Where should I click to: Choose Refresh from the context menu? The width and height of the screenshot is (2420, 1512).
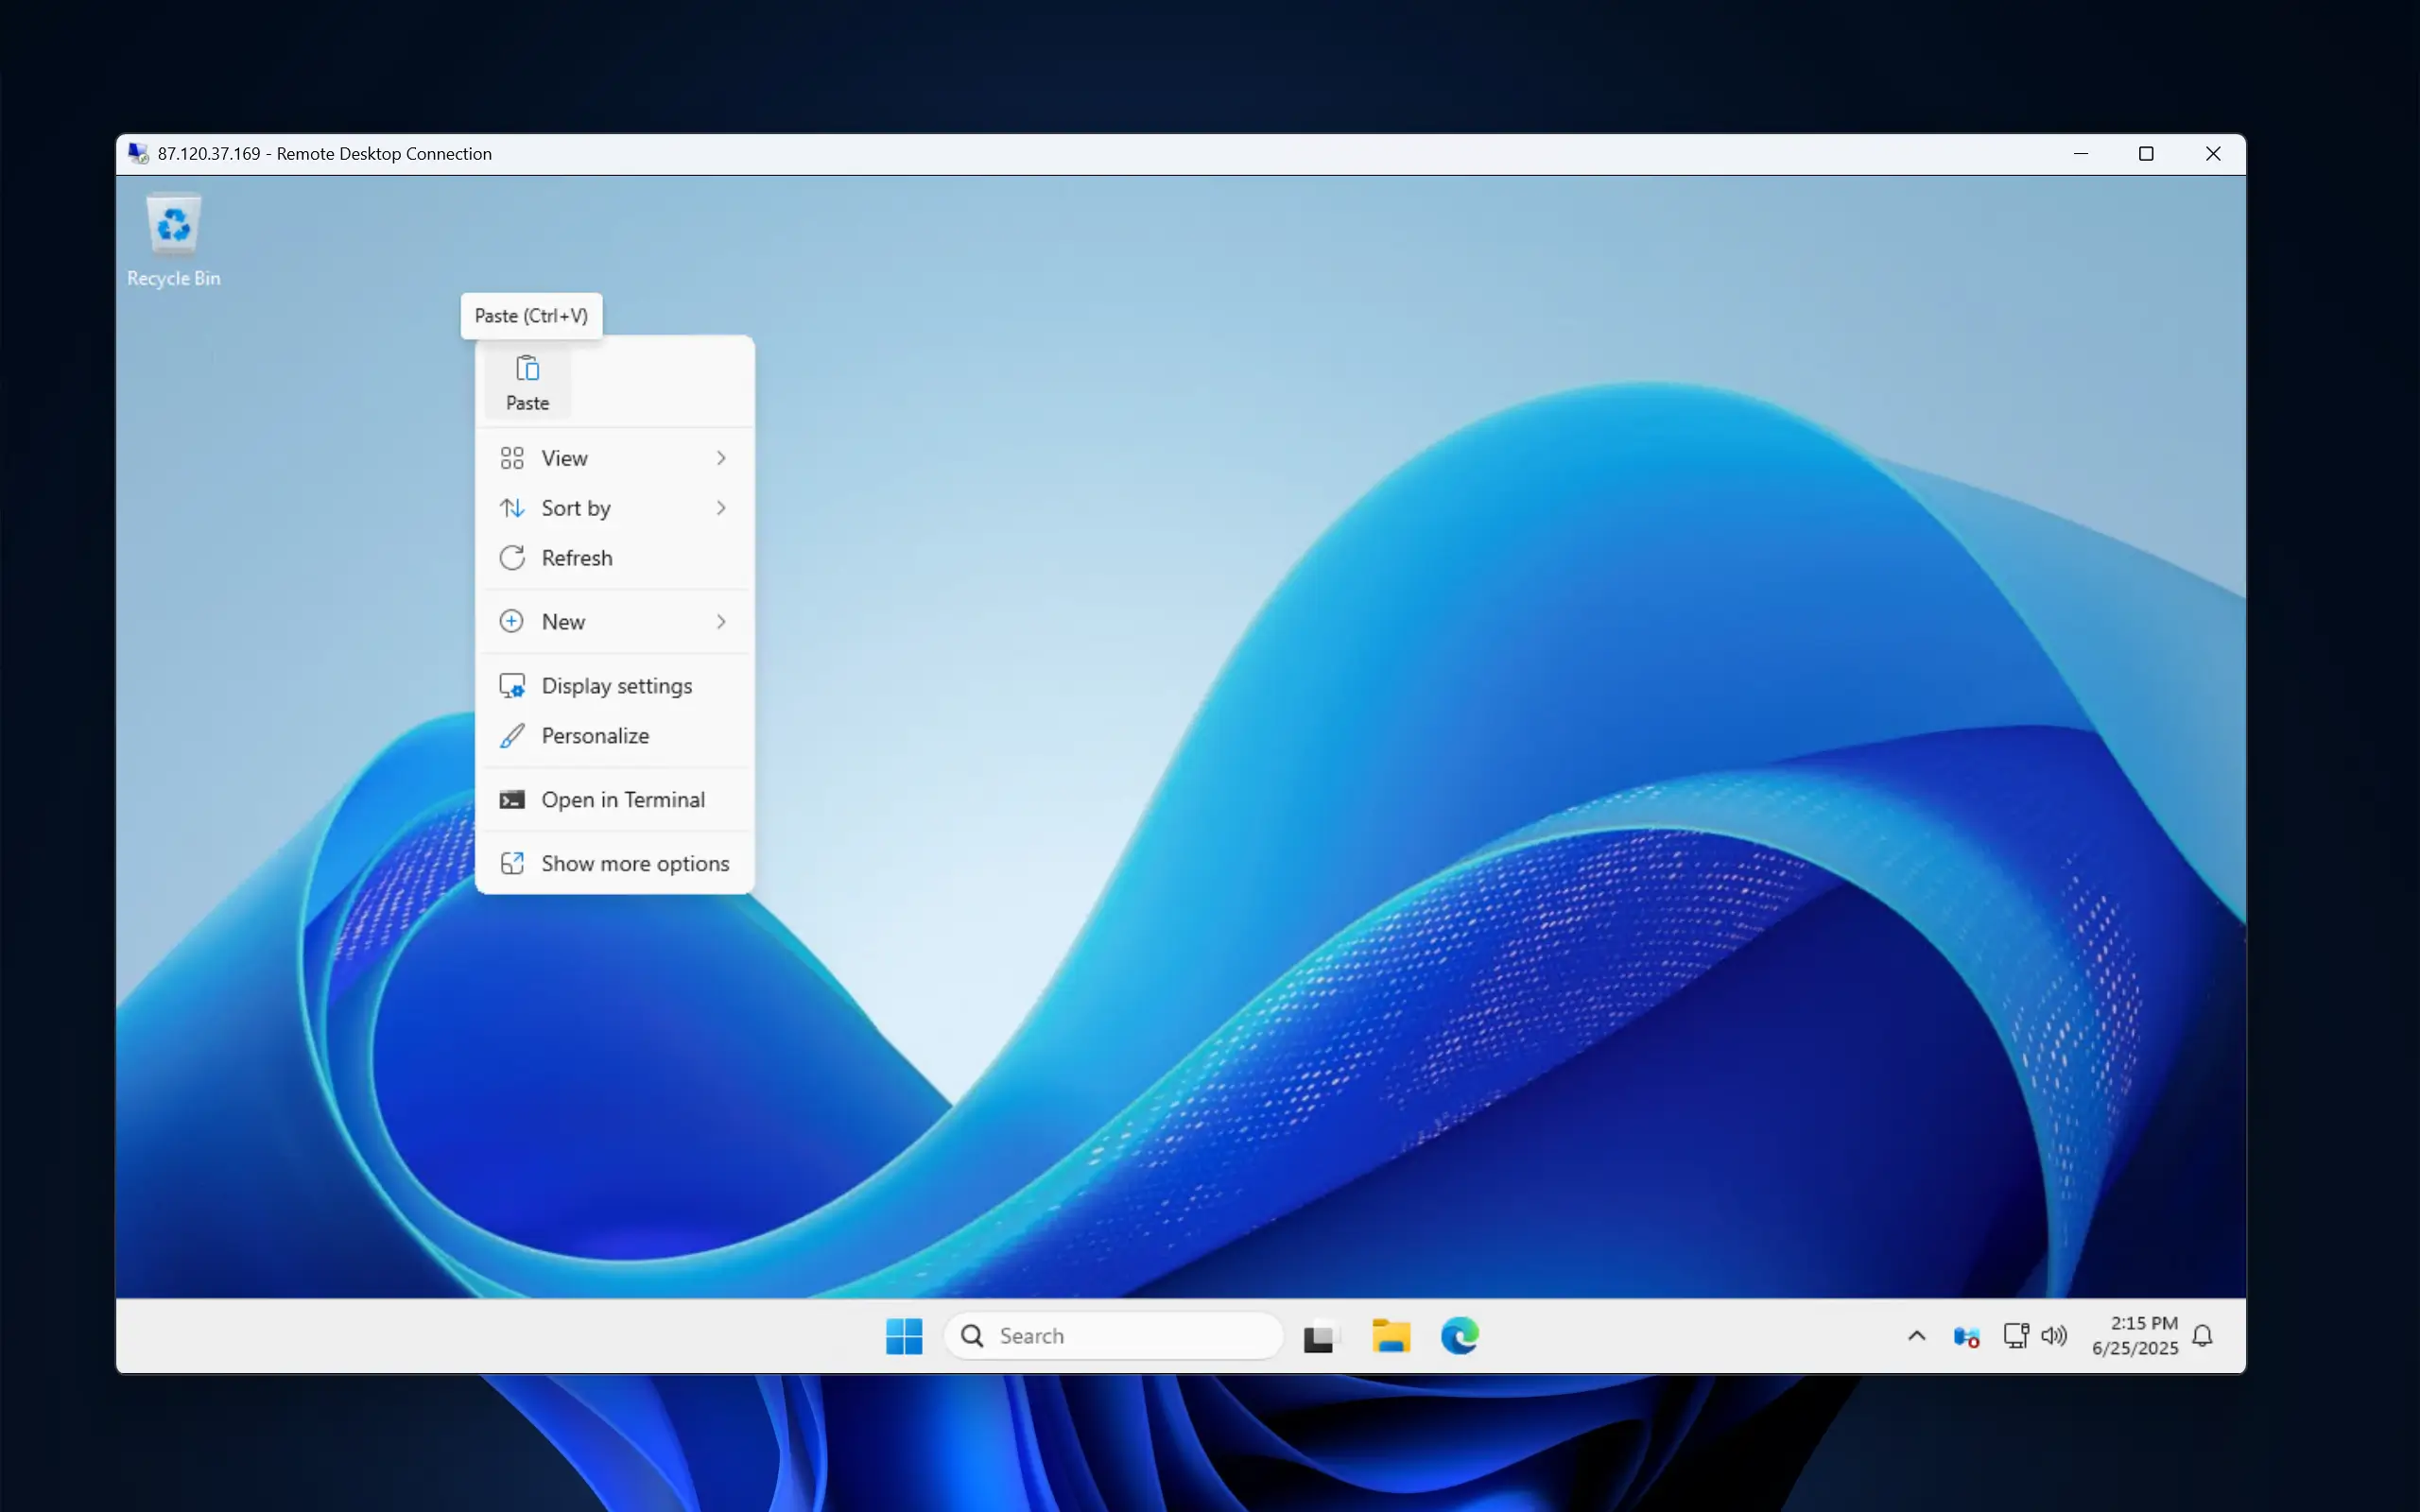pyautogui.click(x=614, y=558)
